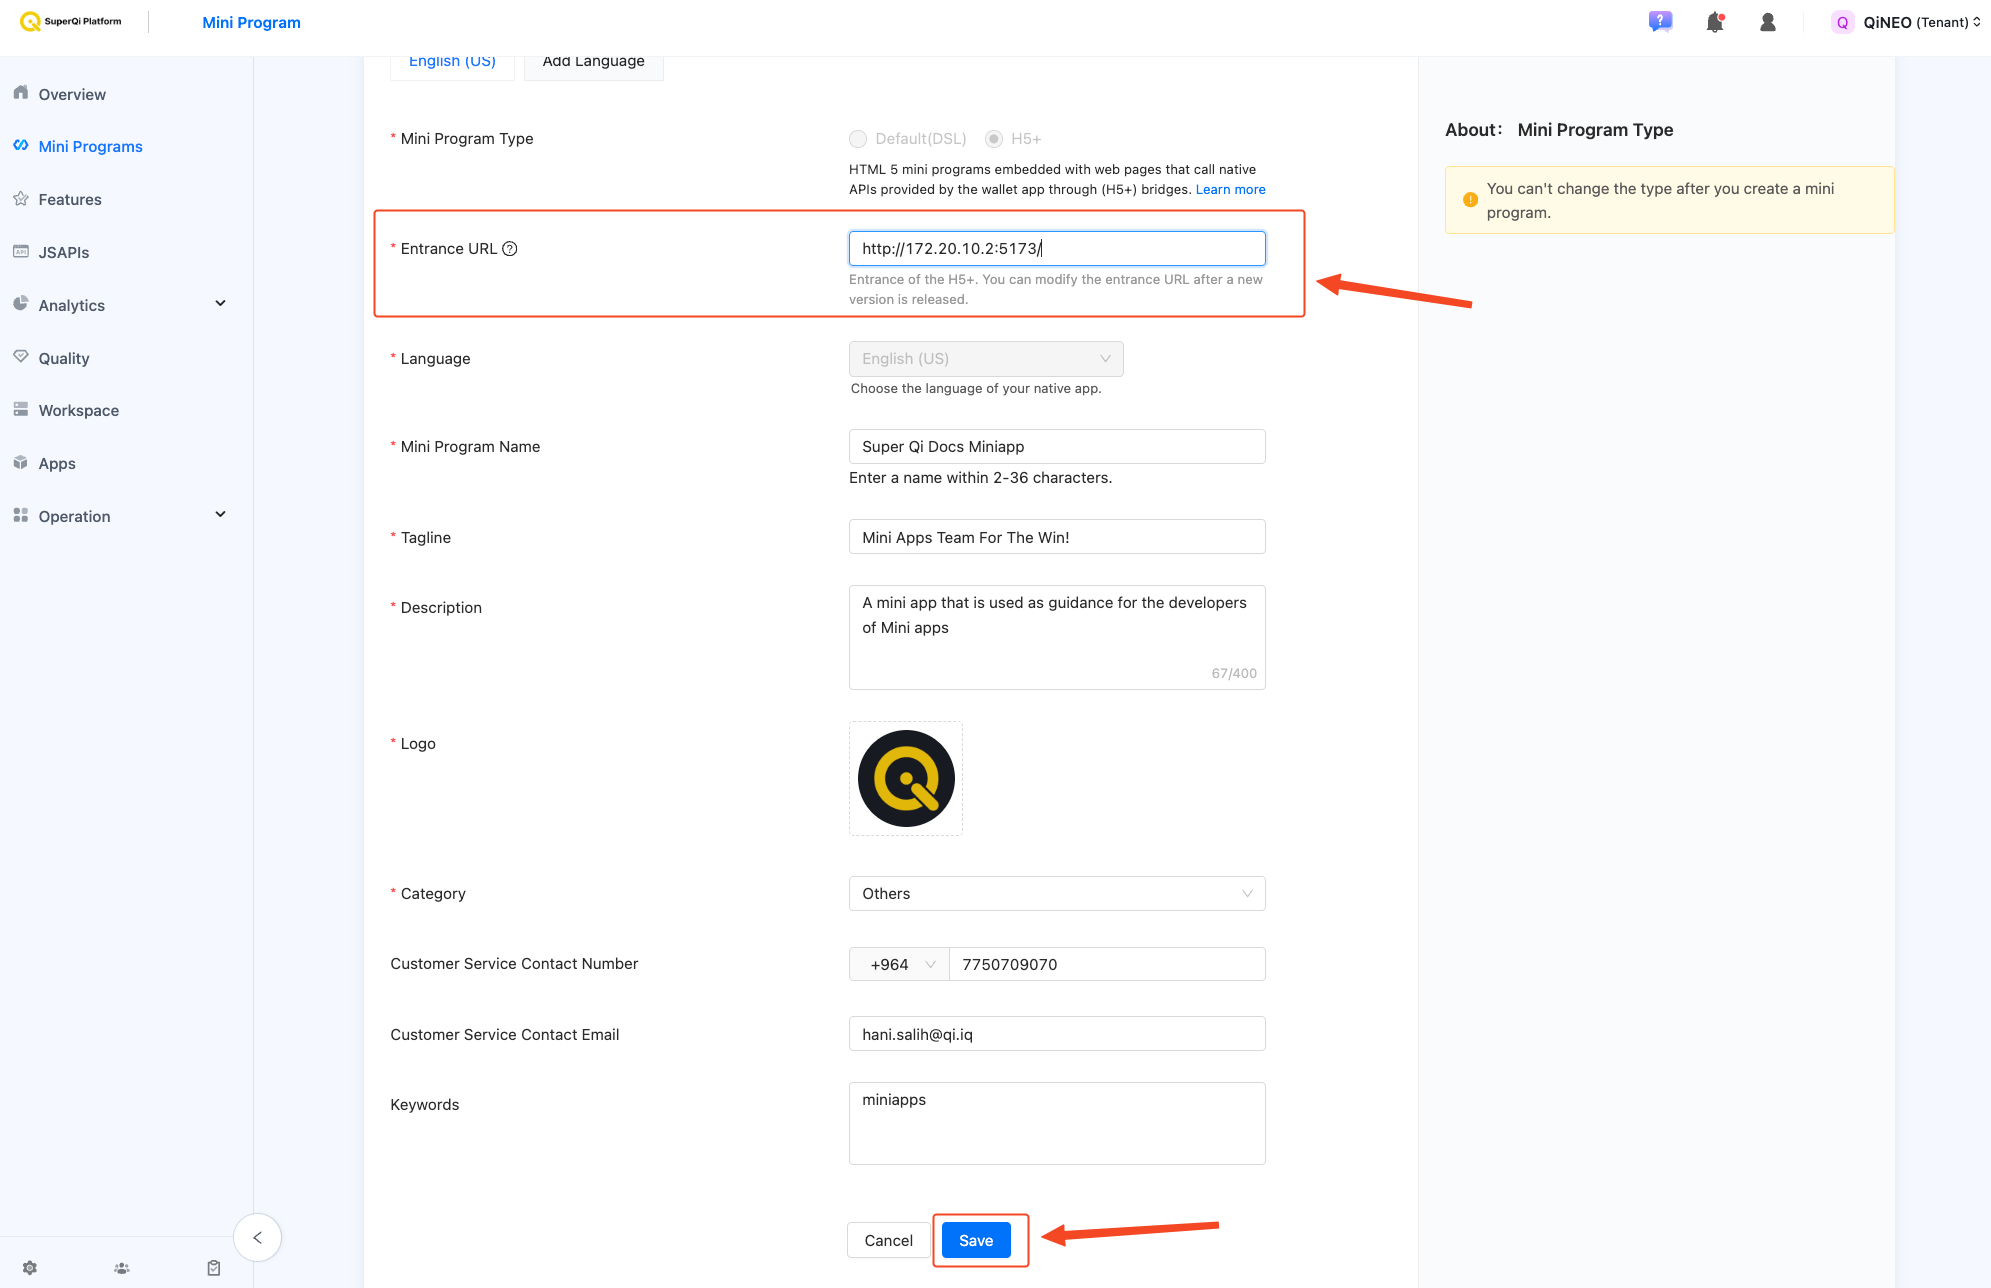Open the Mini Program top navigation tab

(x=251, y=22)
